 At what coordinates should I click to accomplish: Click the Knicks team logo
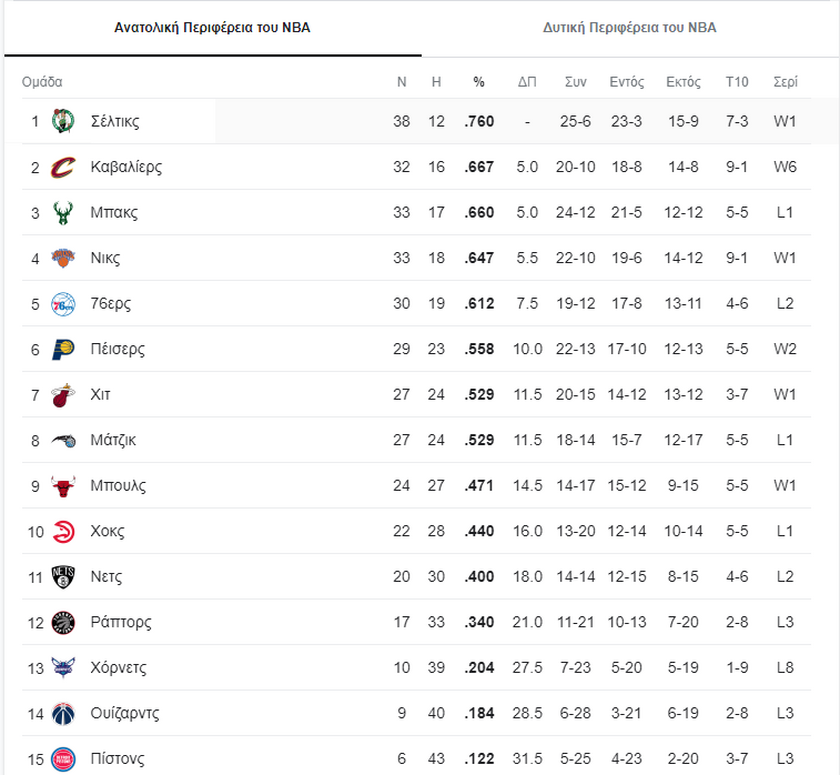tap(63, 258)
